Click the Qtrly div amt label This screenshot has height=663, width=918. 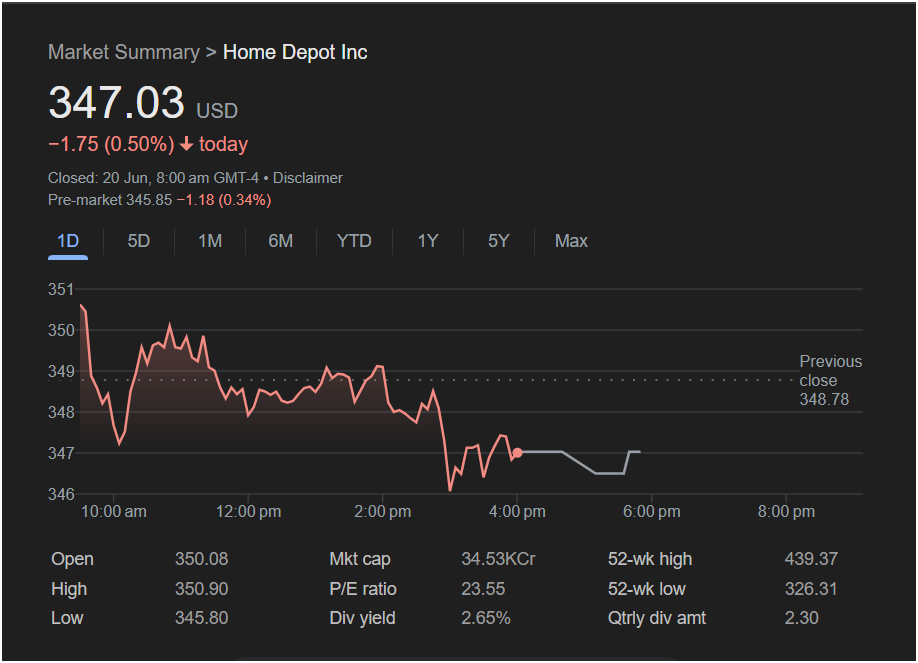click(657, 618)
